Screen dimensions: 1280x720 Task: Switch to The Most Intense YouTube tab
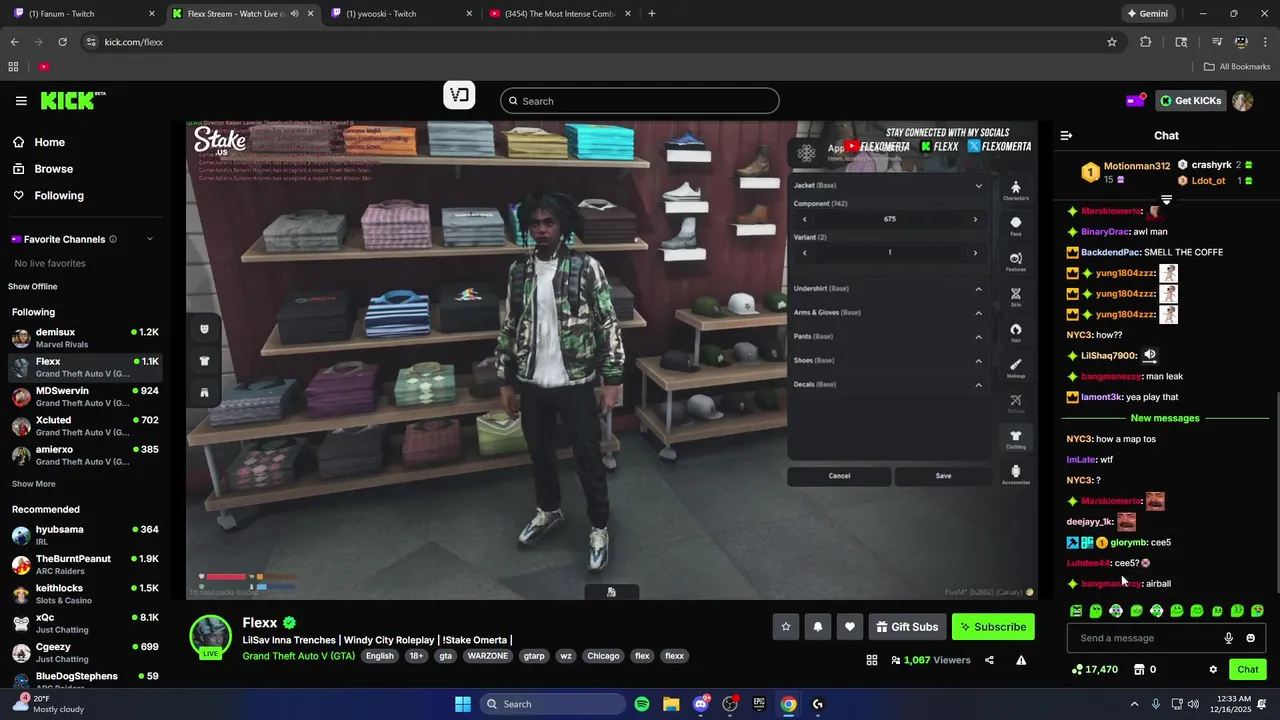558,14
